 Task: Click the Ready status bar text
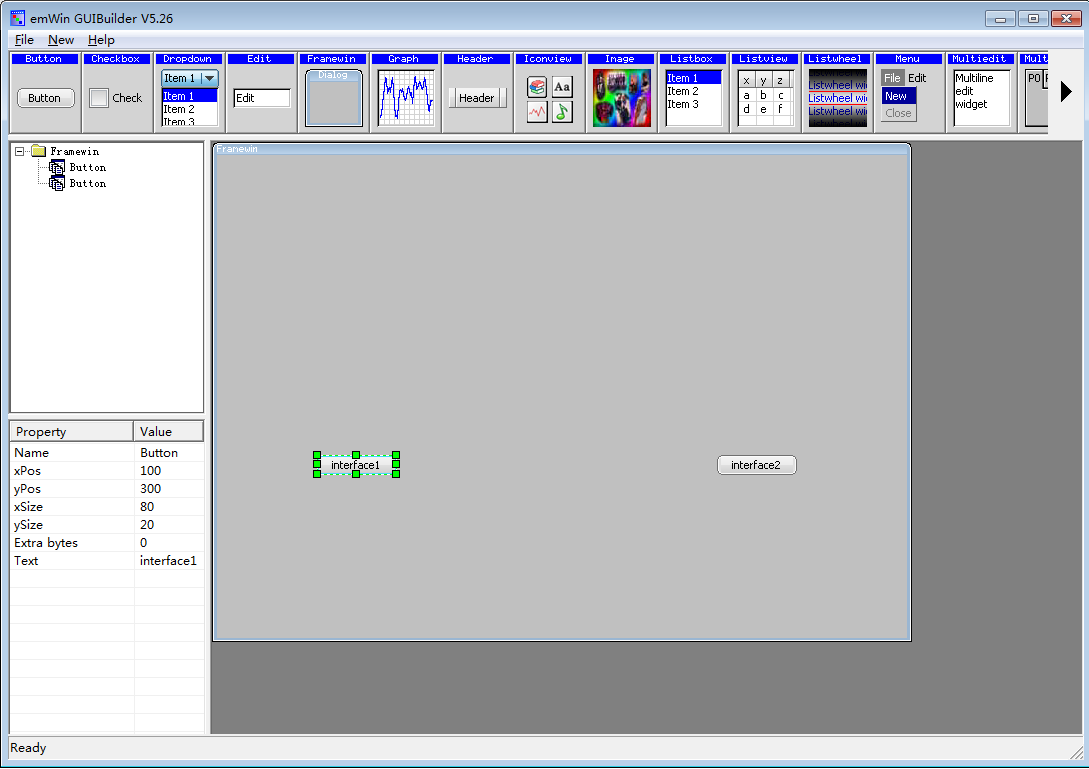coord(28,747)
